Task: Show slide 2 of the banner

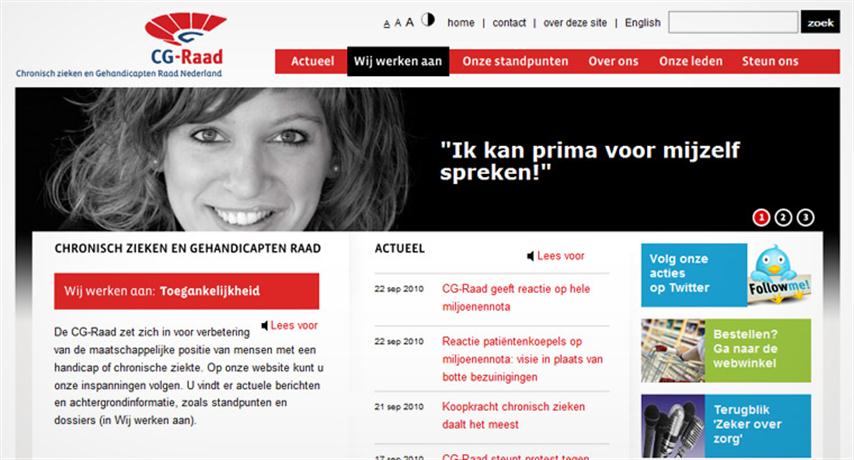Action: (x=783, y=218)
